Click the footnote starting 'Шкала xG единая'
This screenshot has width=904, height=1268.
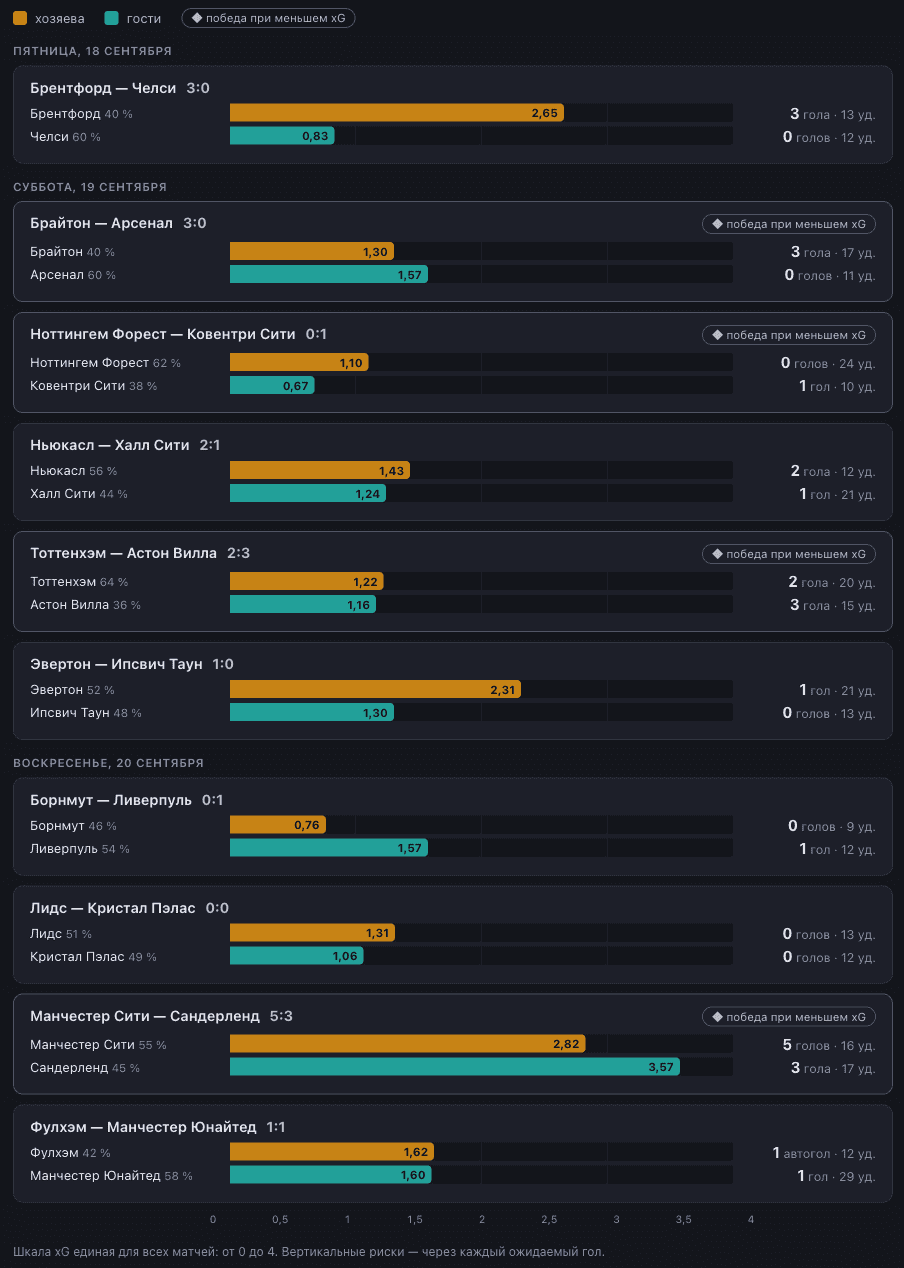pyautogui.click(x=309, y=1251)
